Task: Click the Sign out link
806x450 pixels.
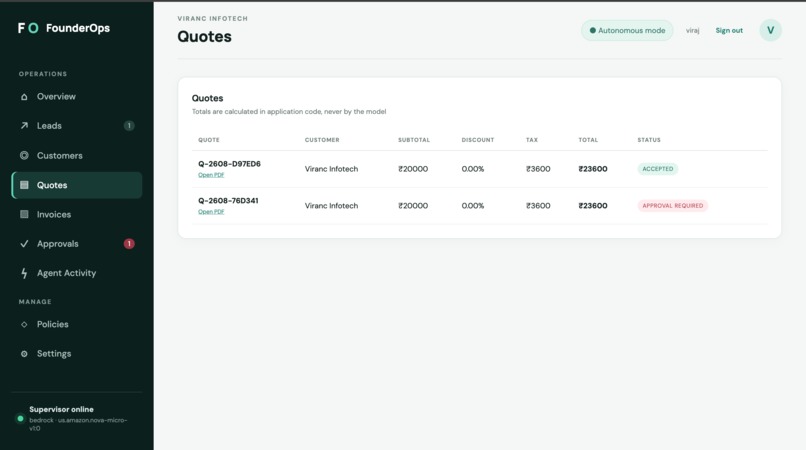Action: (x=729, y=30)
